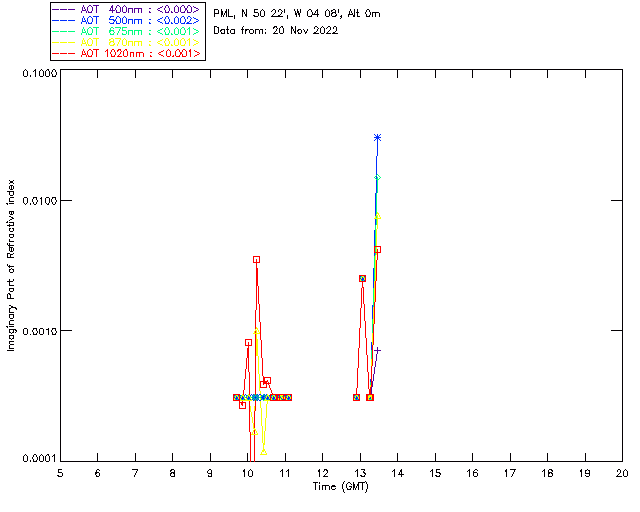The height and width of the screenshot is (512, 640).
Task: Click x-axis label 8
Action: 172,473
